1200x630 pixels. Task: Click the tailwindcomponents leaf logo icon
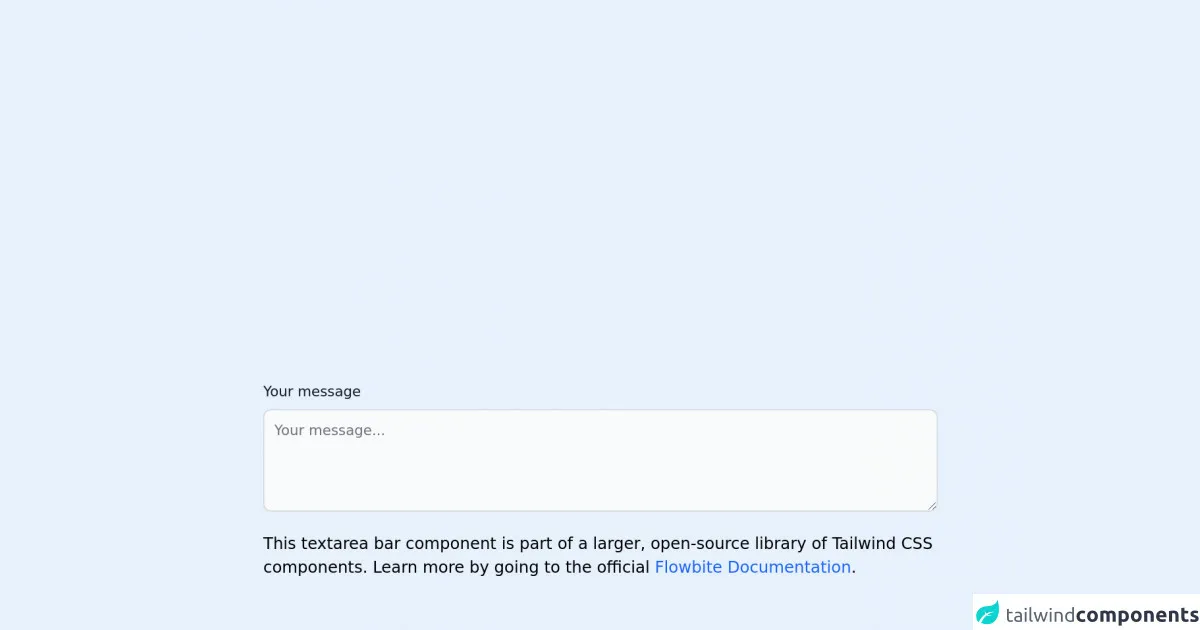[988, 613]
